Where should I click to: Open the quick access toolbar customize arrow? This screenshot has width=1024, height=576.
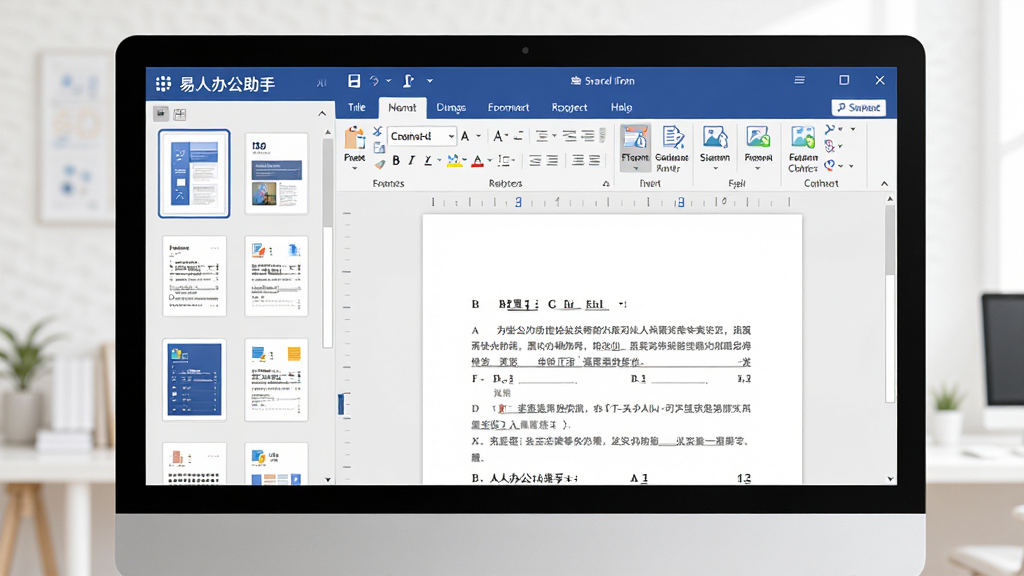pos(430,81)
